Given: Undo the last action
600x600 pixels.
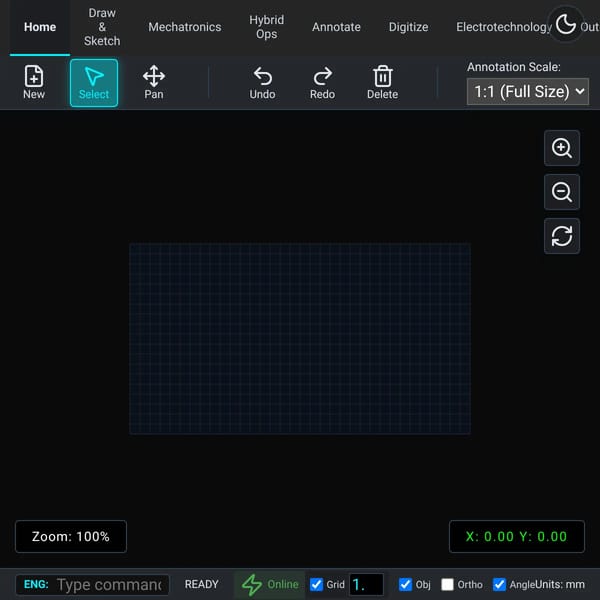Looking at the screenshot, I should [x=262, y=83].
